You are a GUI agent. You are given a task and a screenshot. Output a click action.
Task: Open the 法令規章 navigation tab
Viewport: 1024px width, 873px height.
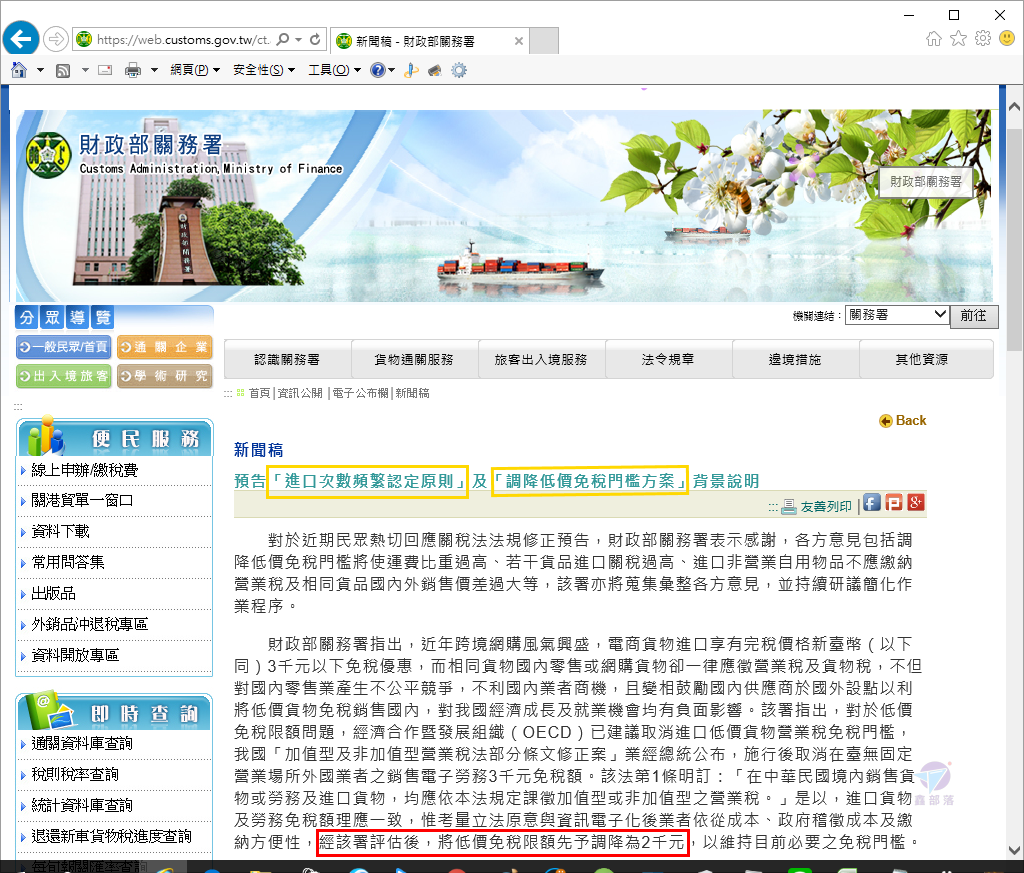point(668,359)
